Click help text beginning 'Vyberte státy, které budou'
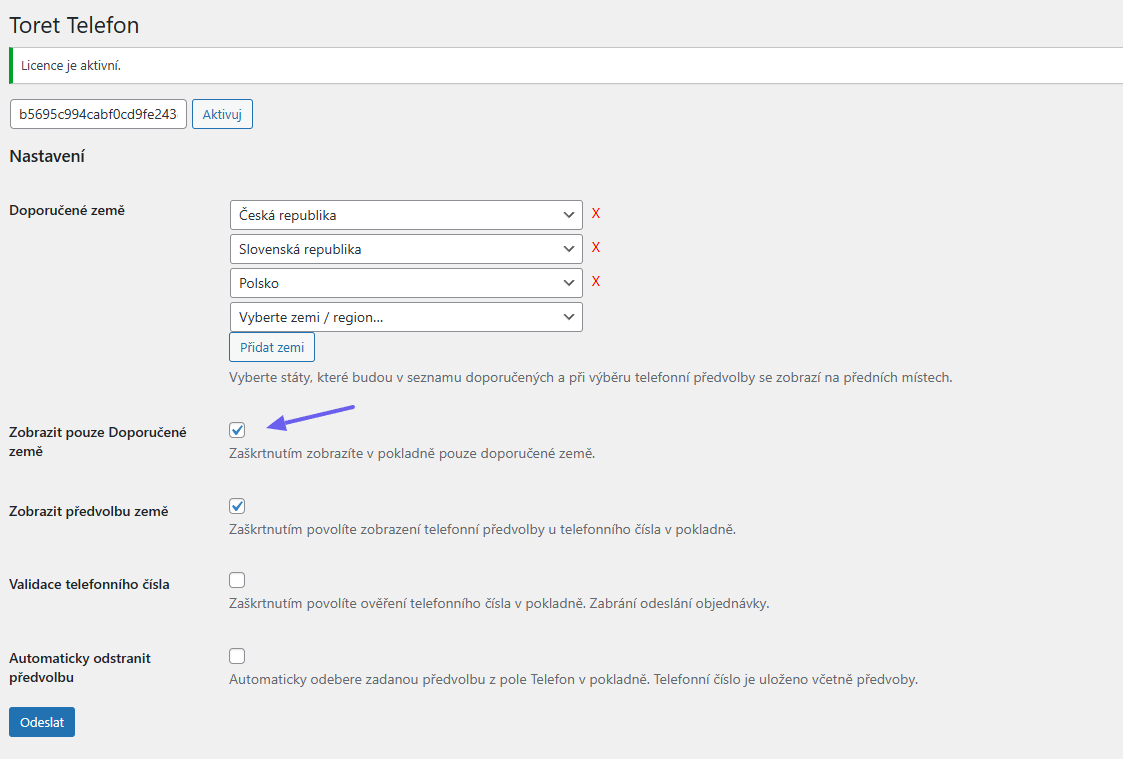Image resolution: width=1123 pixels, height=759 pixels. click(590, 378)
